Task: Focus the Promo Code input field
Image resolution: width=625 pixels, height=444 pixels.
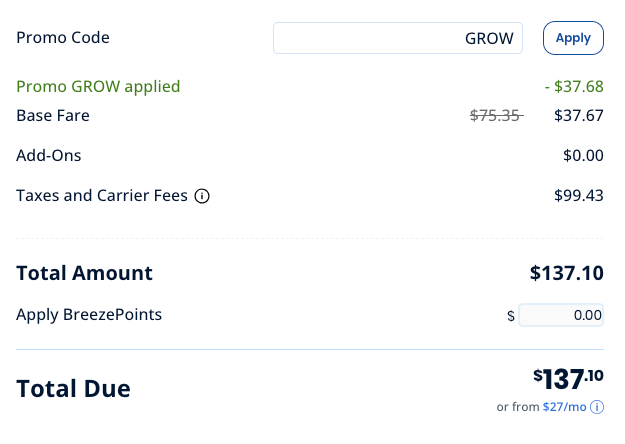Action: [397, 38]
